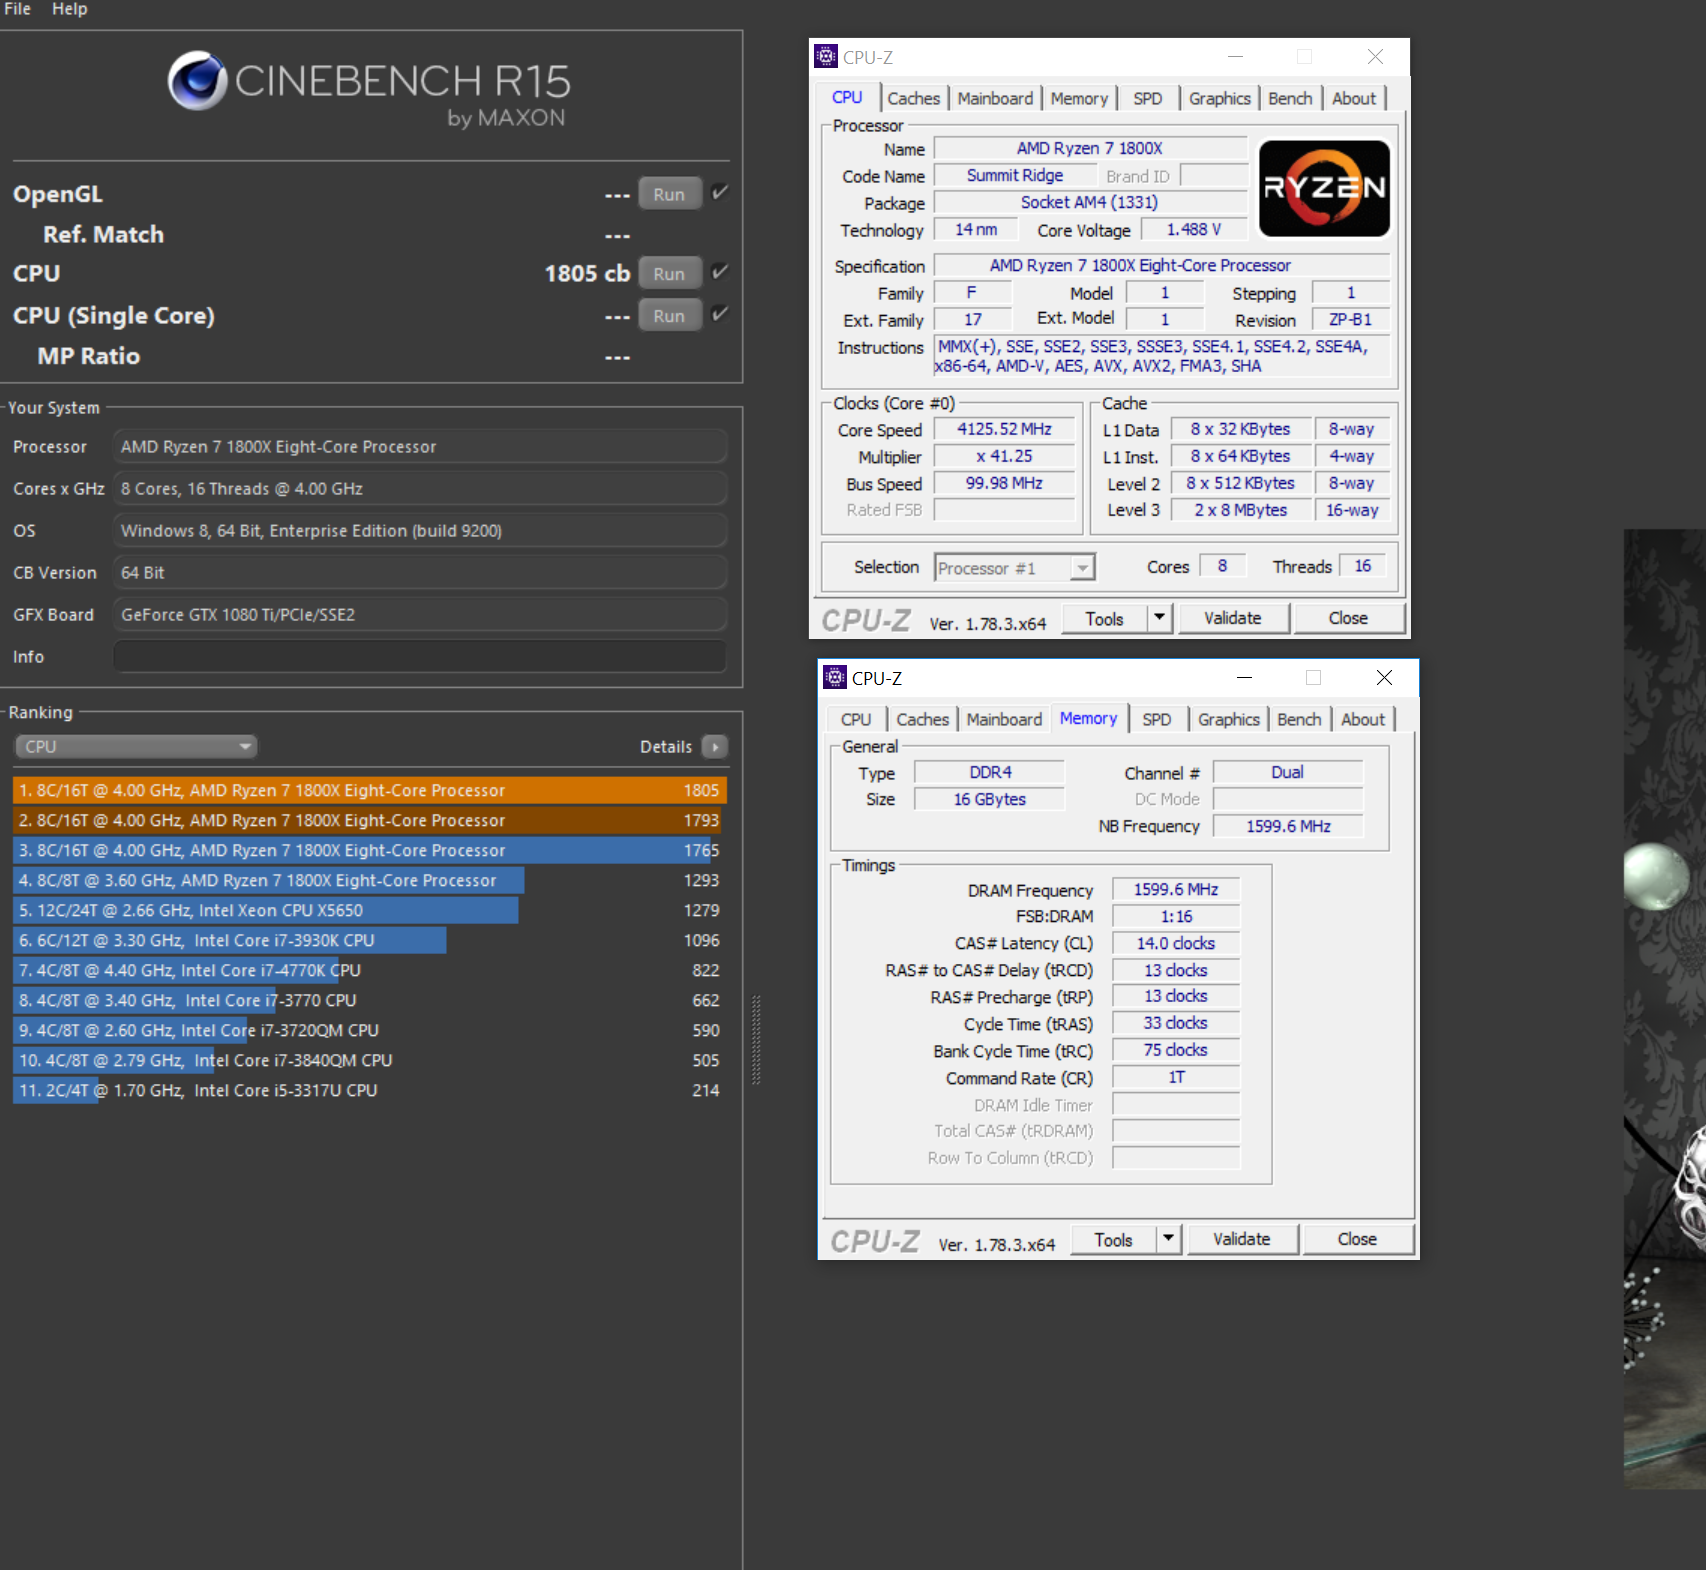
Task: Toggle the CPU test checkmark
Action: 719,272
